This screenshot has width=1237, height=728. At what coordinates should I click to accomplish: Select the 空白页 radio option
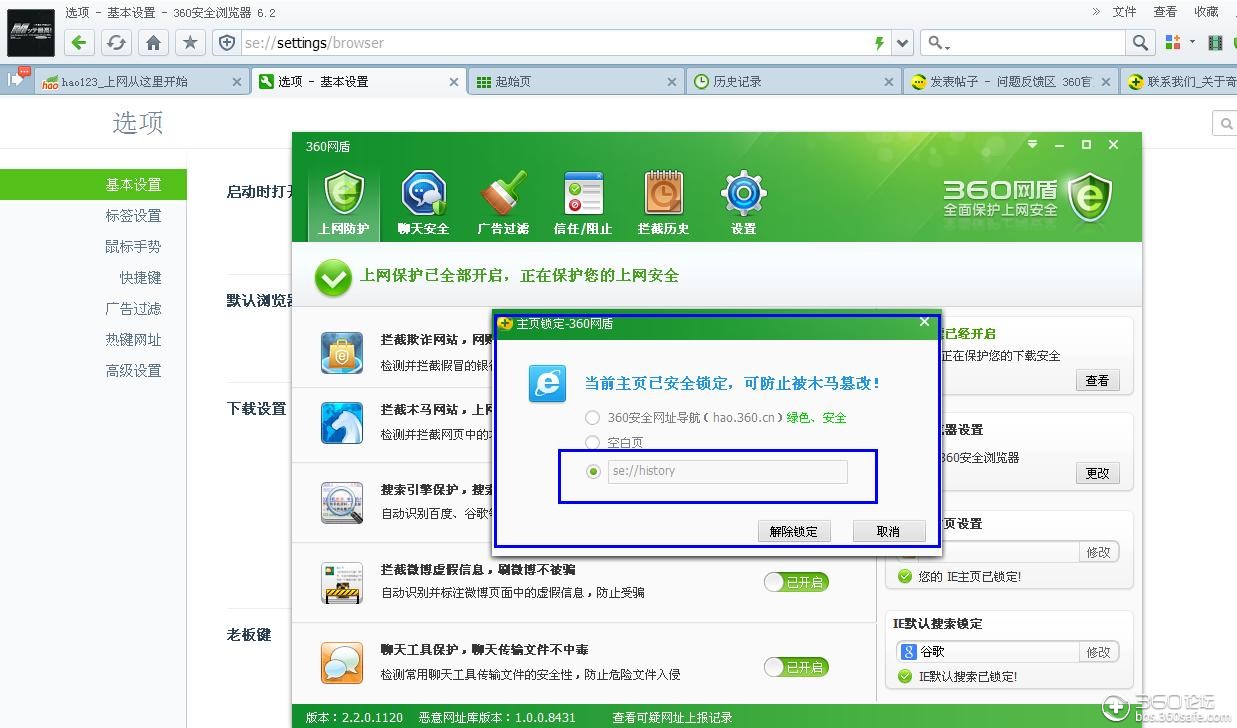(x=593, y=443)
